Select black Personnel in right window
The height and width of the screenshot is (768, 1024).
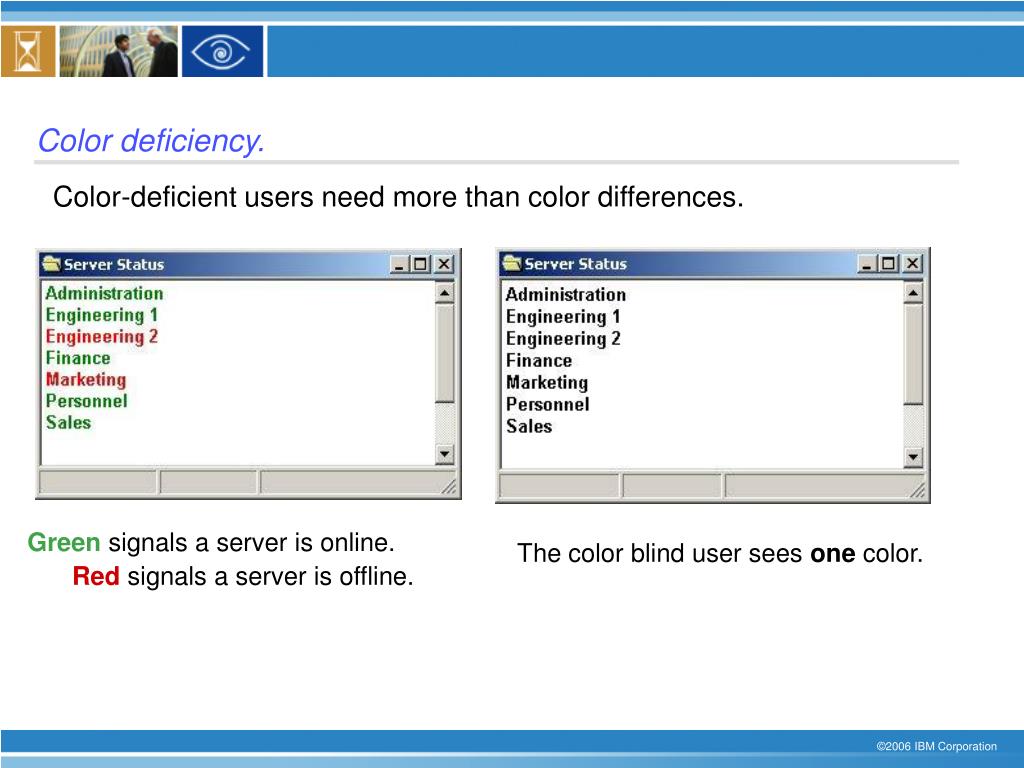click(547, 404)
